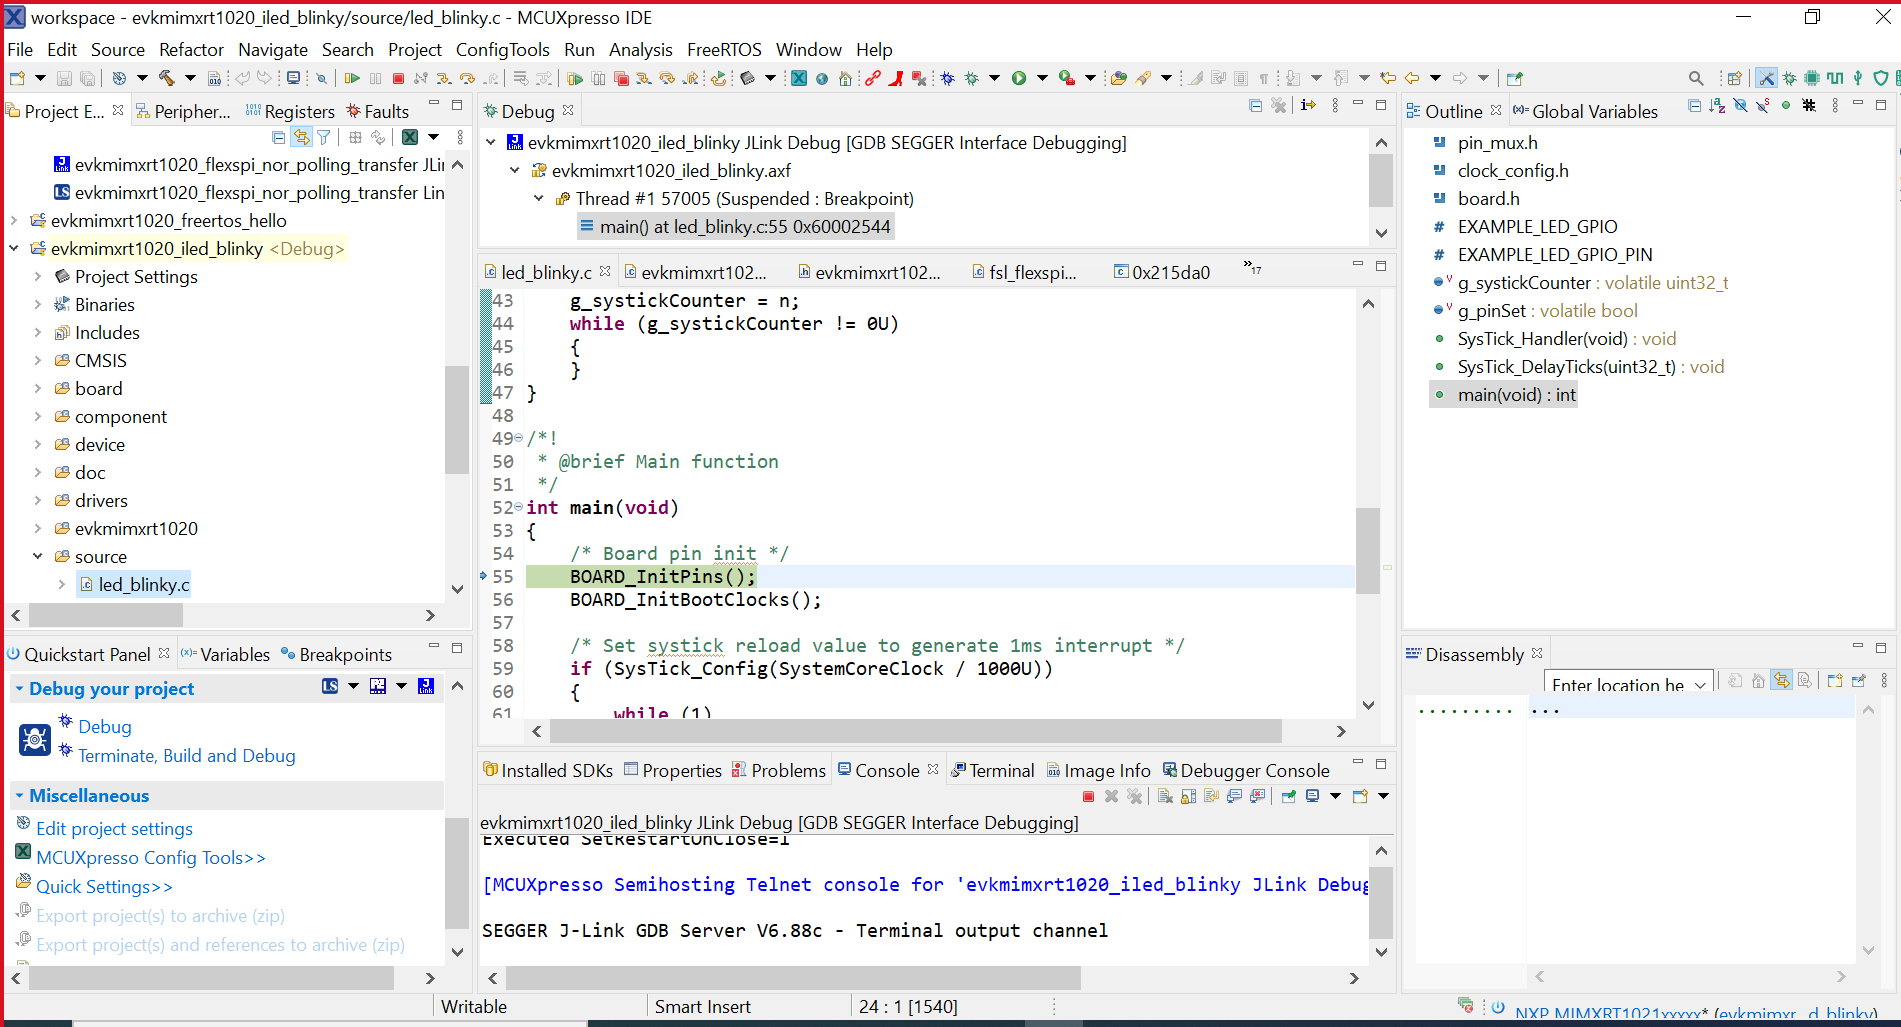
Task: Sort Outline entries alphabetically
Action: (1717, 105)
